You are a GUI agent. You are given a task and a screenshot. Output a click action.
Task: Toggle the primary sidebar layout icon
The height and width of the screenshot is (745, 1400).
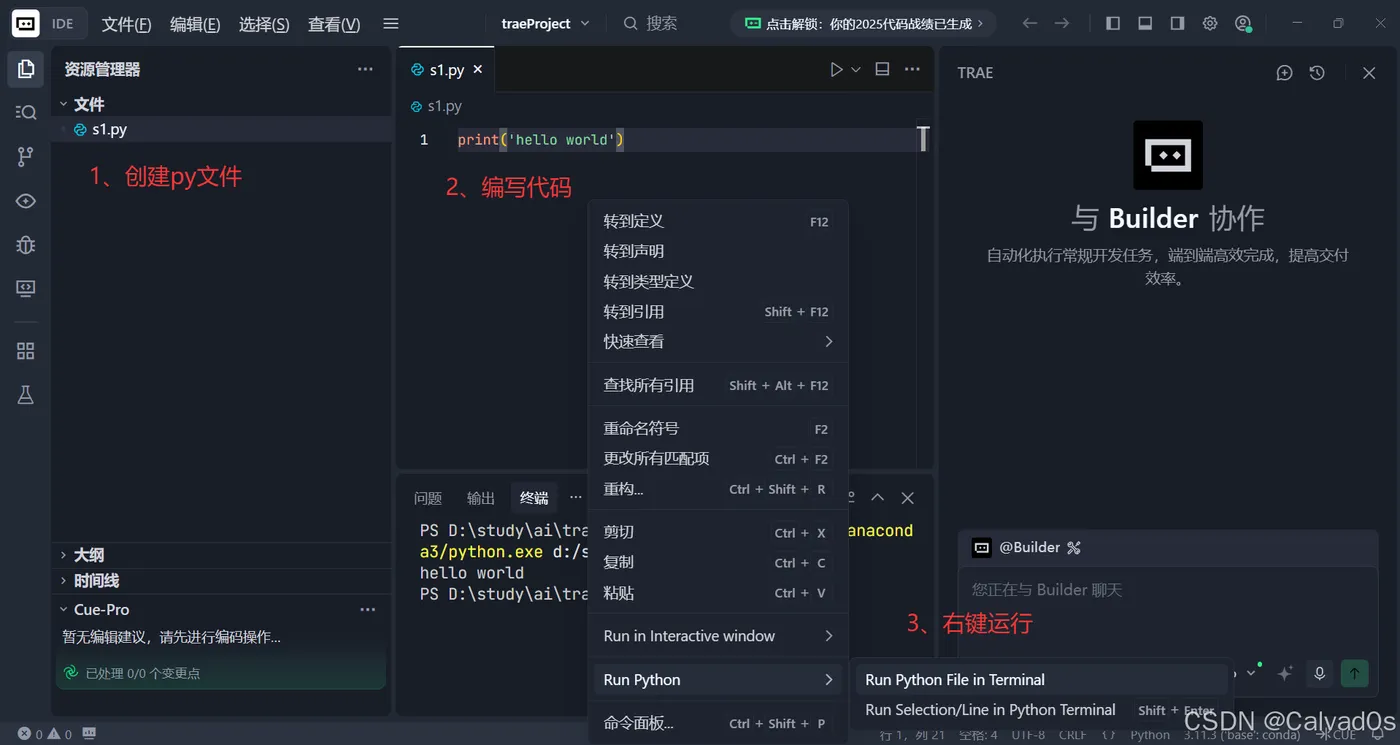(1112, 23)
